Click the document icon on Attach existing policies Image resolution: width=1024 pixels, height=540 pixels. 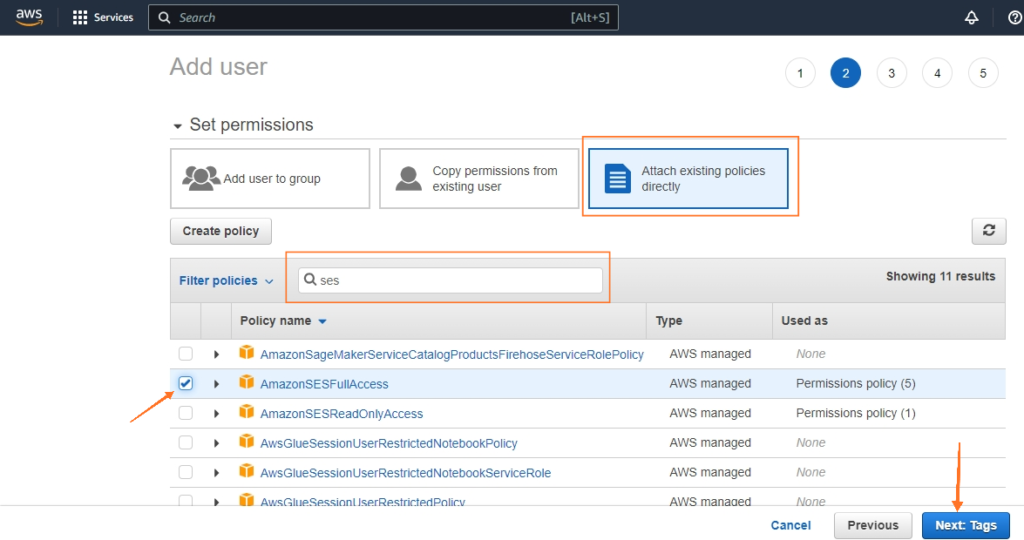(618, 178)
